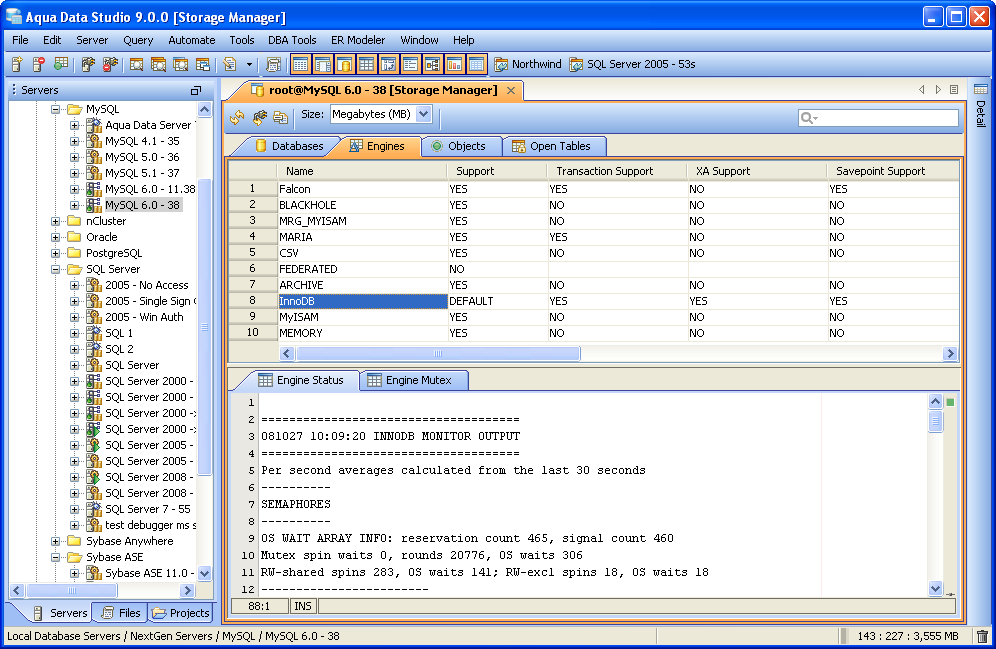Click the Refresh icon in Storage Manager toolbar
Viewport: 996px width, 649px height.
tap(237, 116)
